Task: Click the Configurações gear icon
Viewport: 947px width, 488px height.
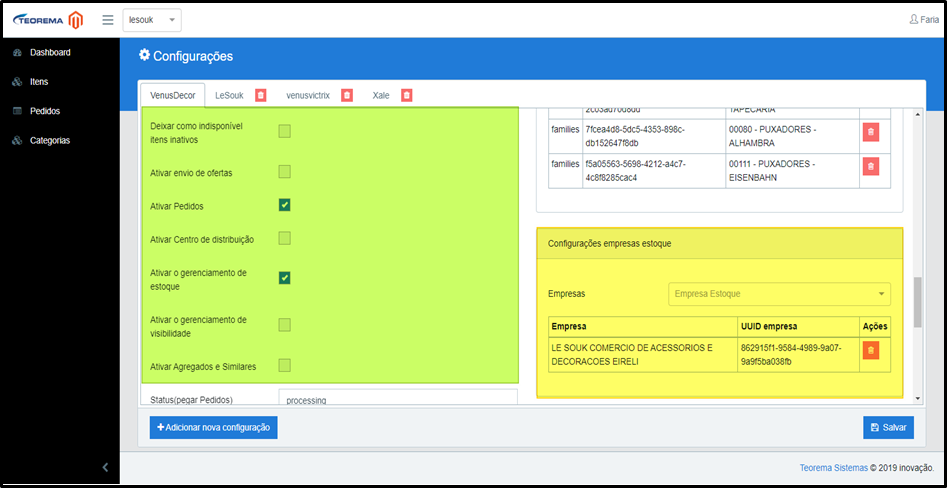Action: [144, 56]
